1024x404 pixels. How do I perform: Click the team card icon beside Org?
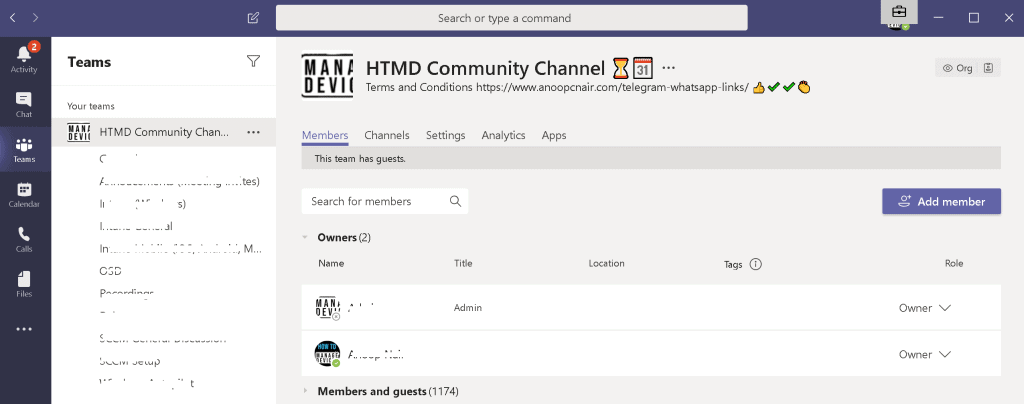coord(989,68)
